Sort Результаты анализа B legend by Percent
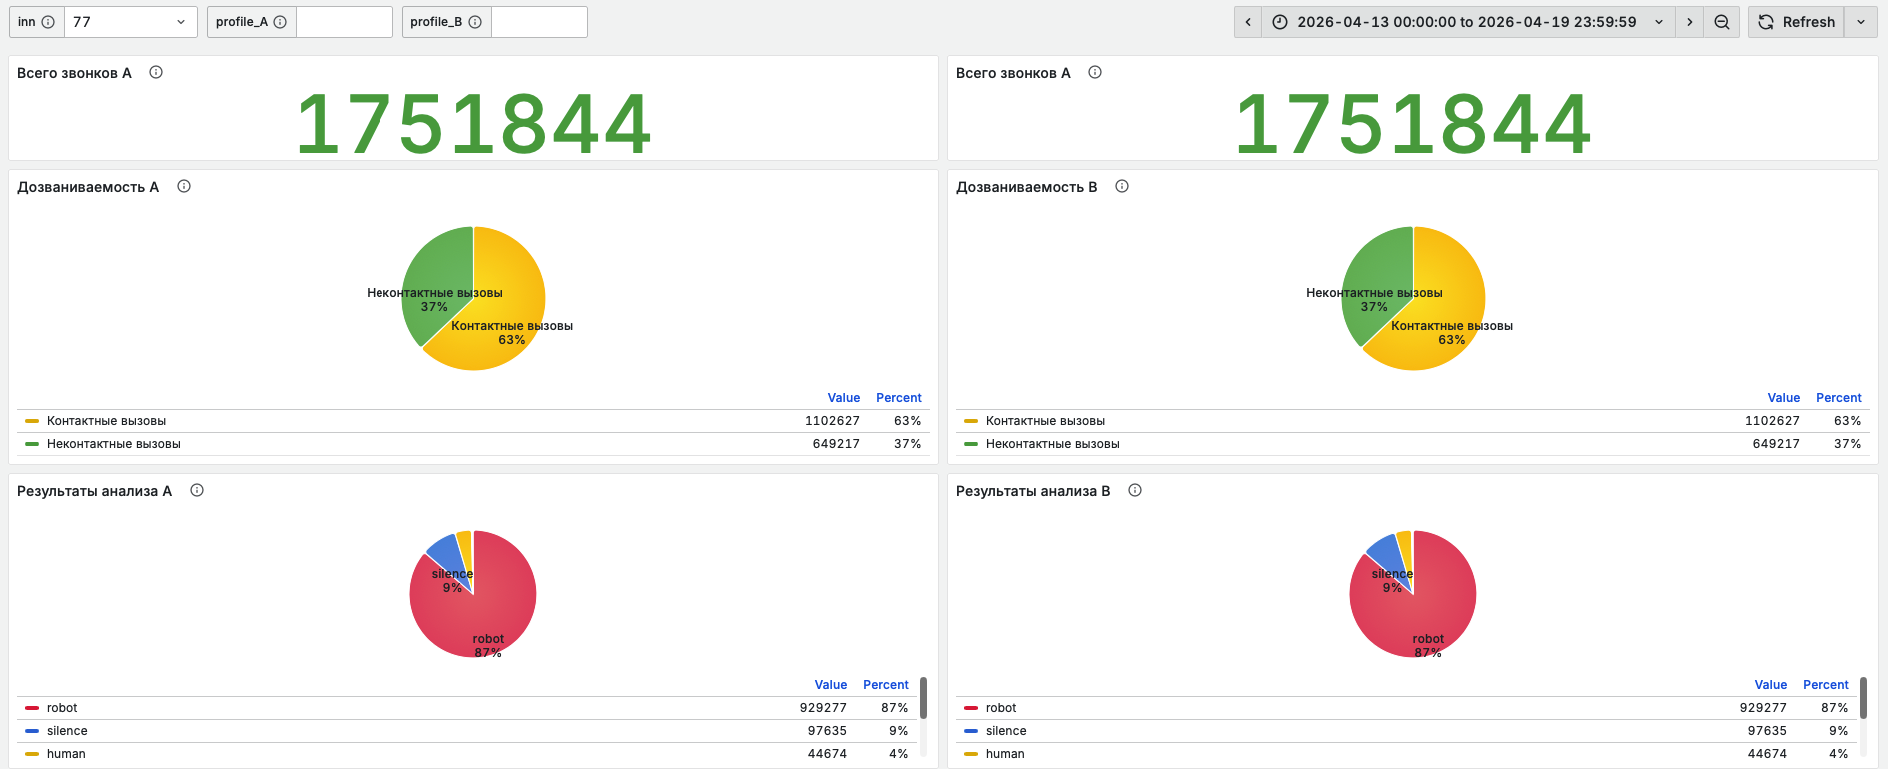The image size is (1888, 769). coord(1826,685)
